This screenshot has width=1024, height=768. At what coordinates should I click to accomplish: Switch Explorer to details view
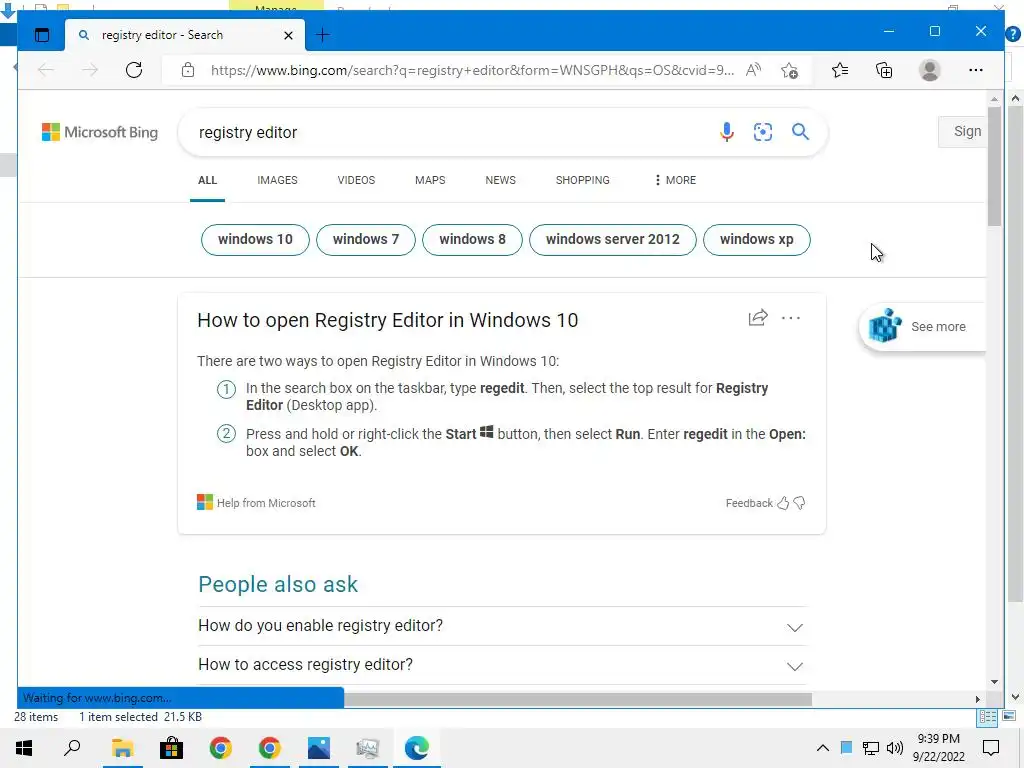(987, 717)
